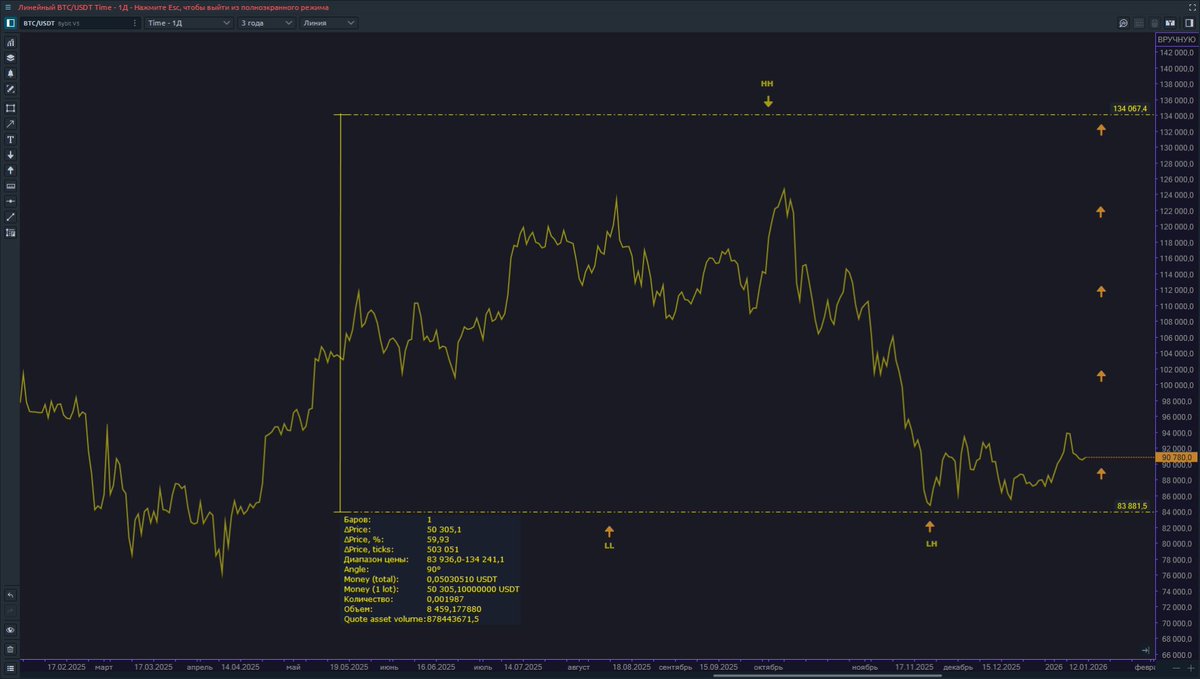
Task: Click the ВРУЧНУЮ scale mode button
Action: (1176, 39)
